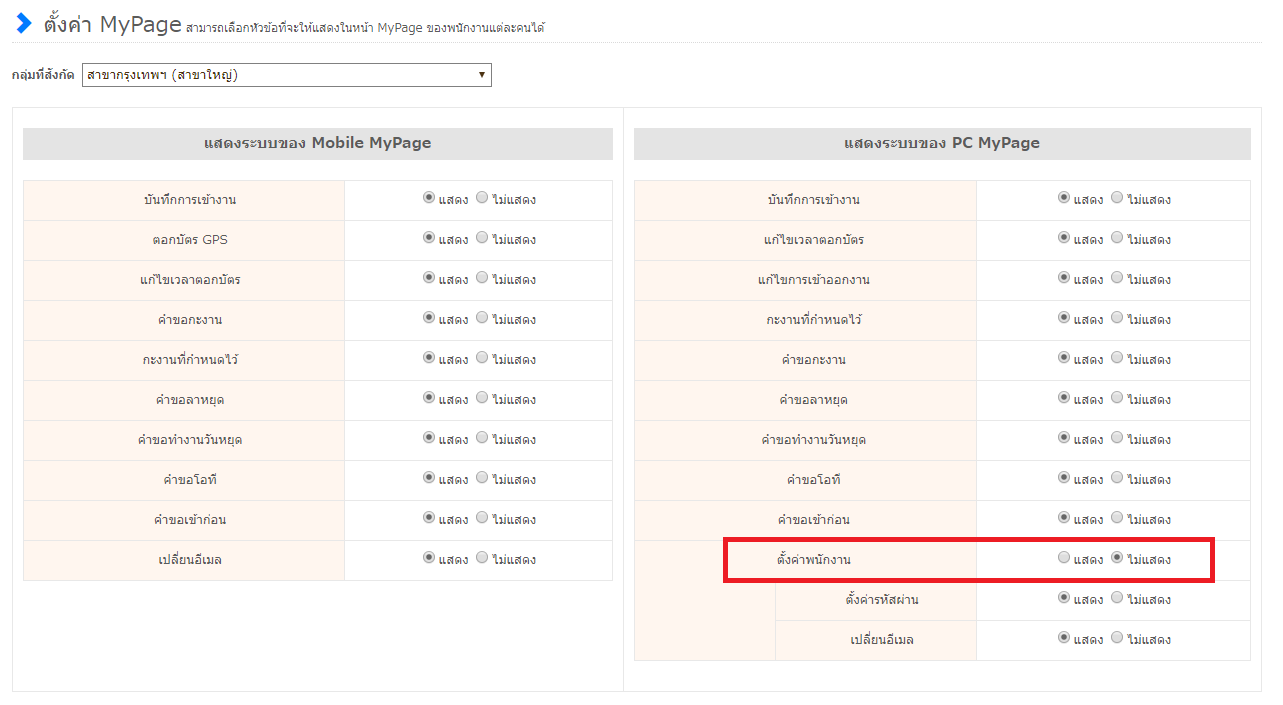Hide เปลี่ยนอีเมล in Mobile MyPage

(x=482, y=558)
